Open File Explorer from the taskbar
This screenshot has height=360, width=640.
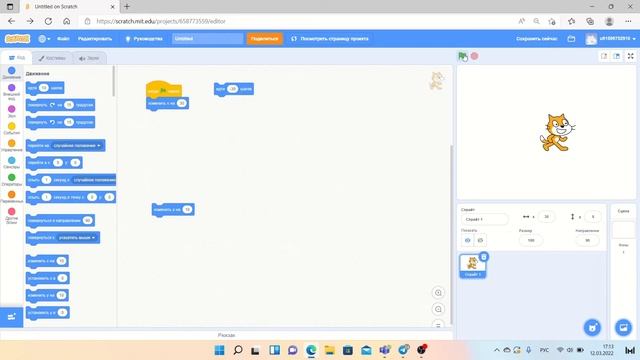329,350
